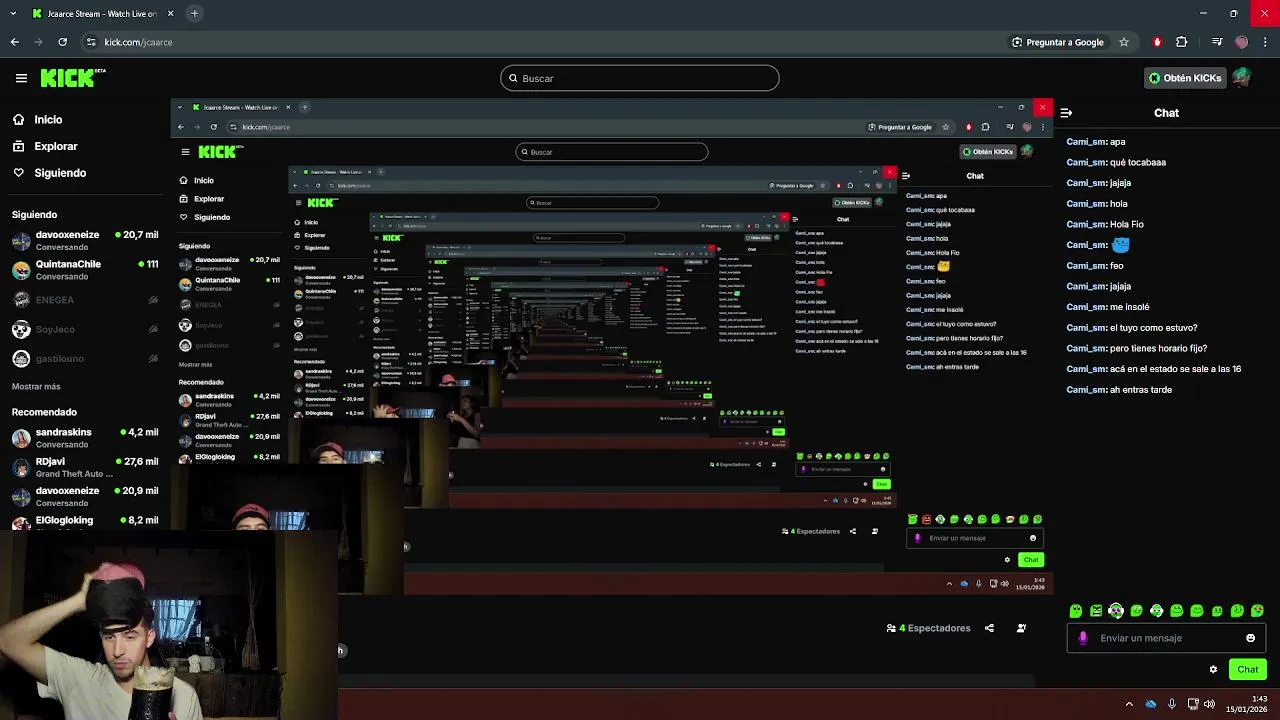The width and height of the screenshot is (1280, 720).
Task: Select the outermost Jcaarce Stream browser tab
Action: [102, 14]
